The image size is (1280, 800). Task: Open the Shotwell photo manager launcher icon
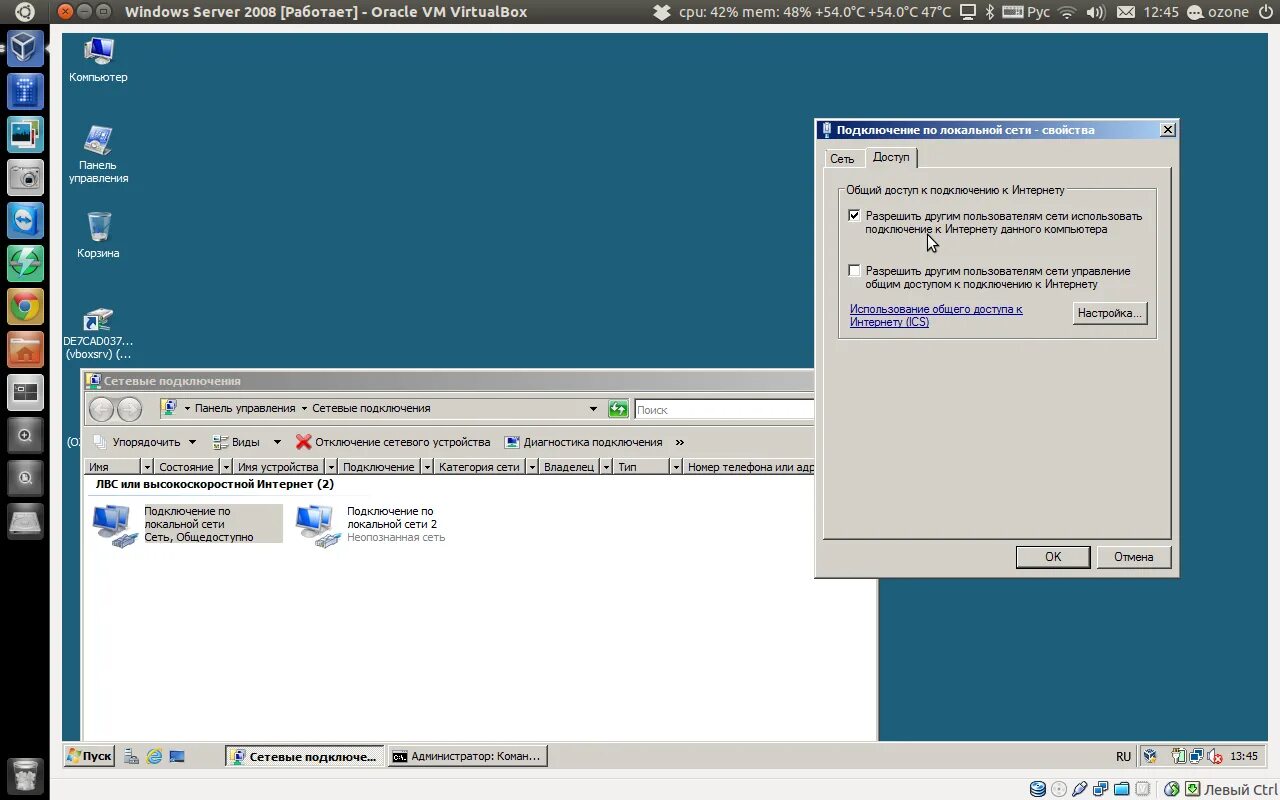[x=25, y=134]
